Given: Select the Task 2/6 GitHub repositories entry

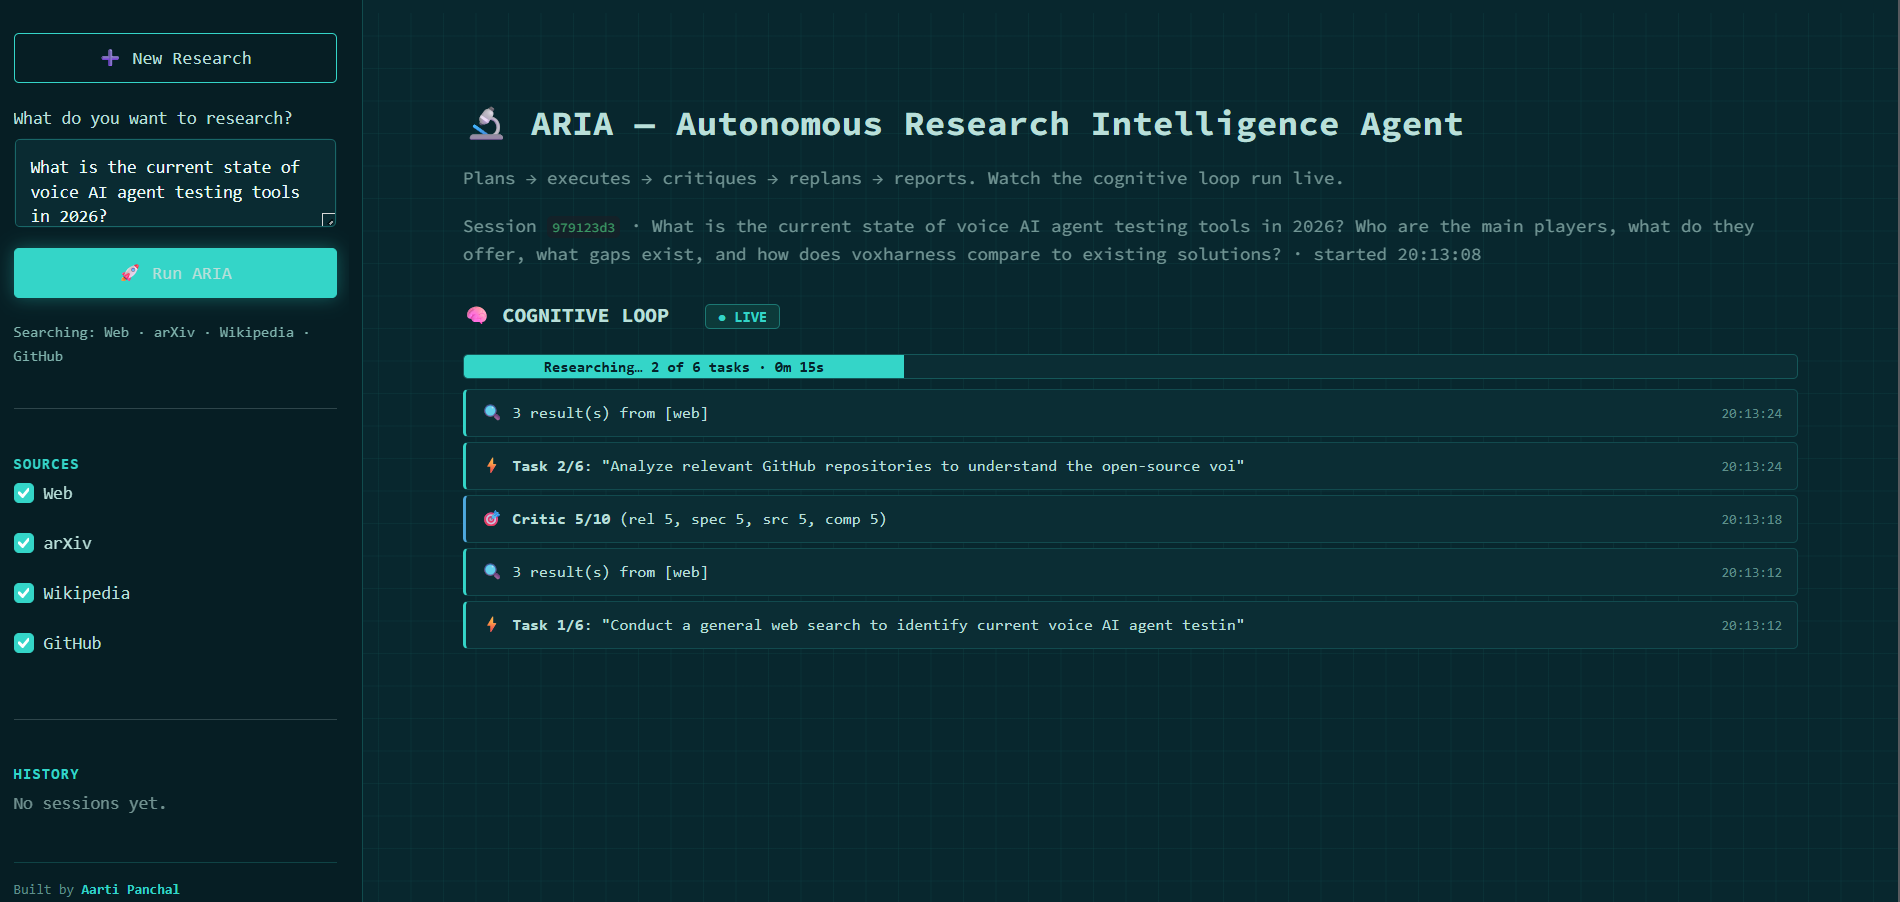Looking at the screenshot, I should click(x=1130, y=466).
